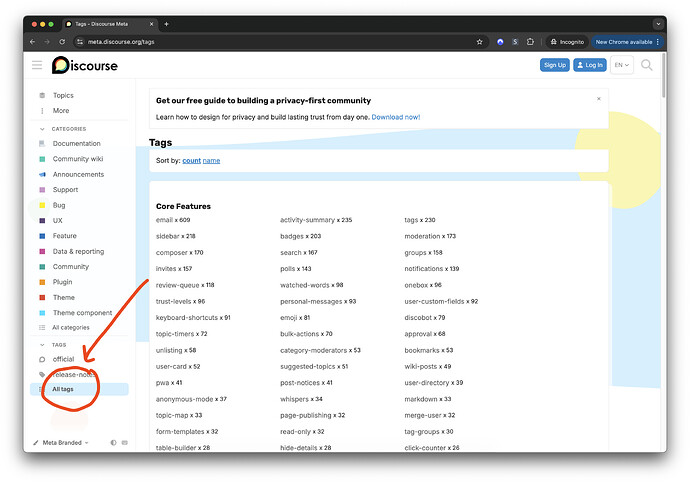Click the Bug category yellow swatch
Screen dimensions: 690x483
coord(42,205)
